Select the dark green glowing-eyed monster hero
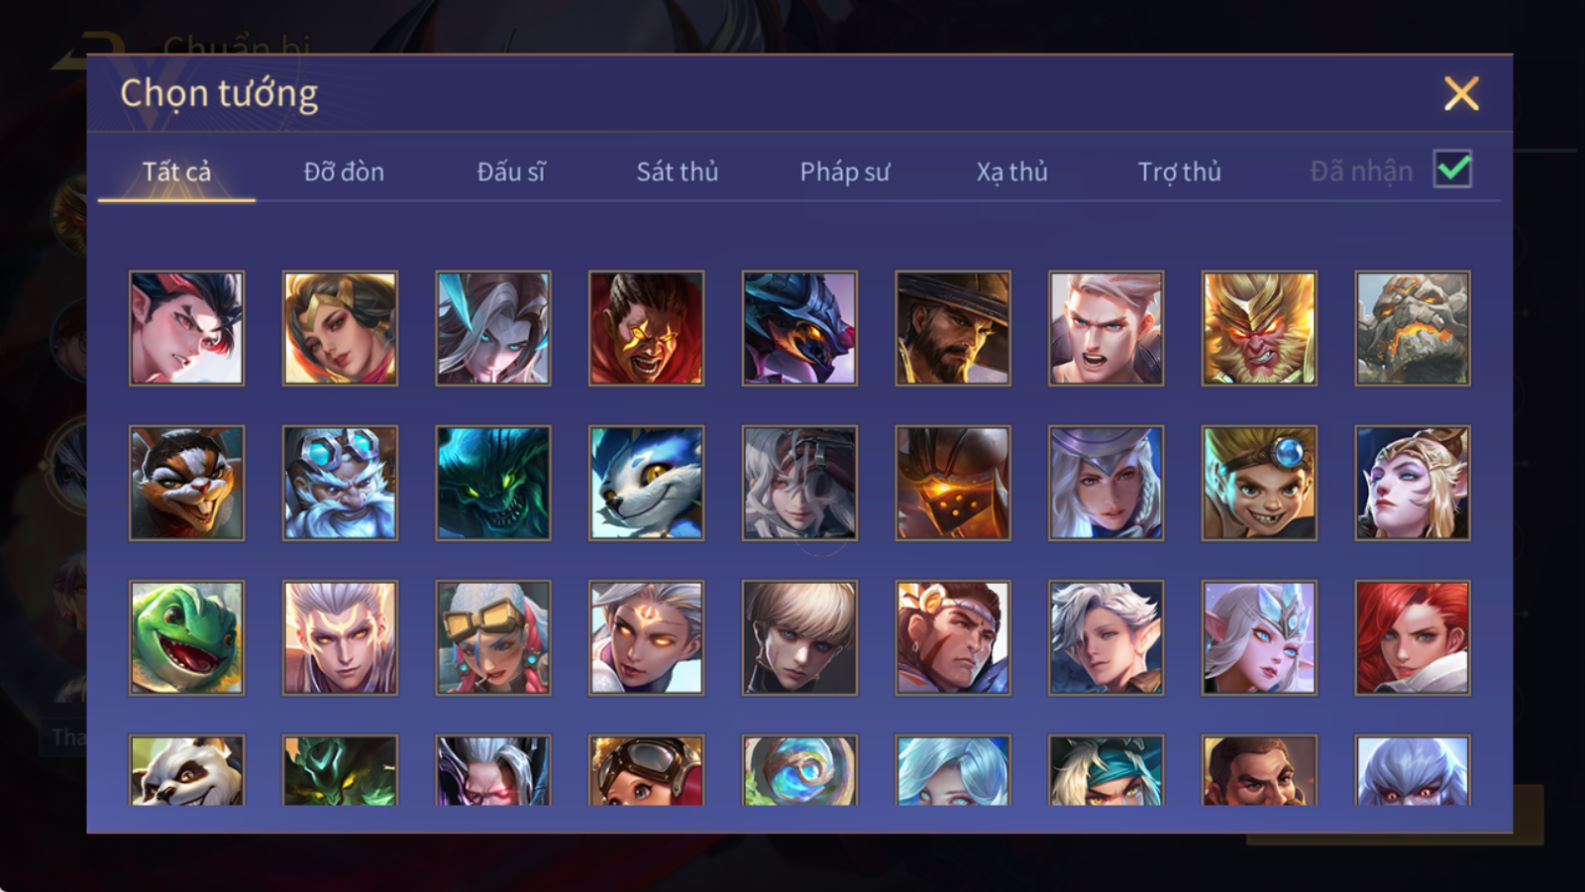Screen dimensions: 1585x892 coord(493,483)
